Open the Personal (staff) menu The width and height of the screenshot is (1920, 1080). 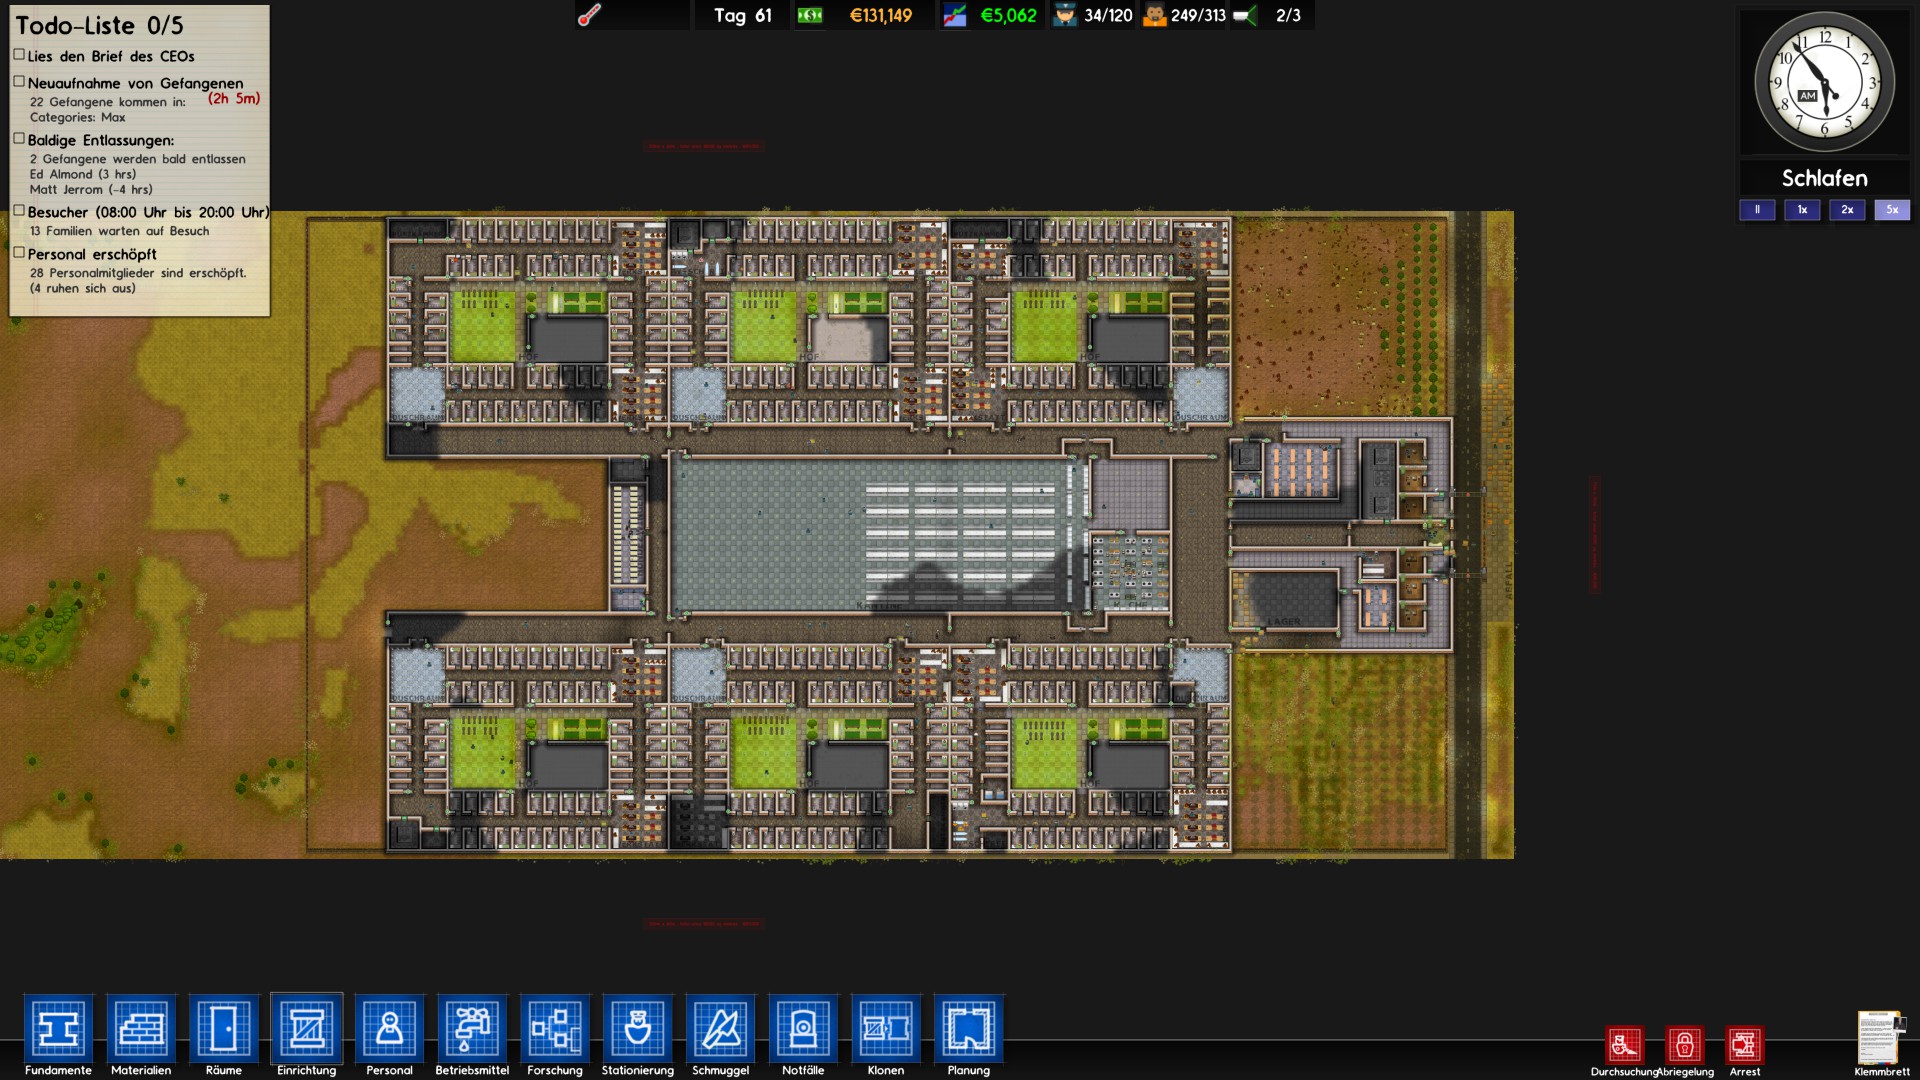(389, 1028)
